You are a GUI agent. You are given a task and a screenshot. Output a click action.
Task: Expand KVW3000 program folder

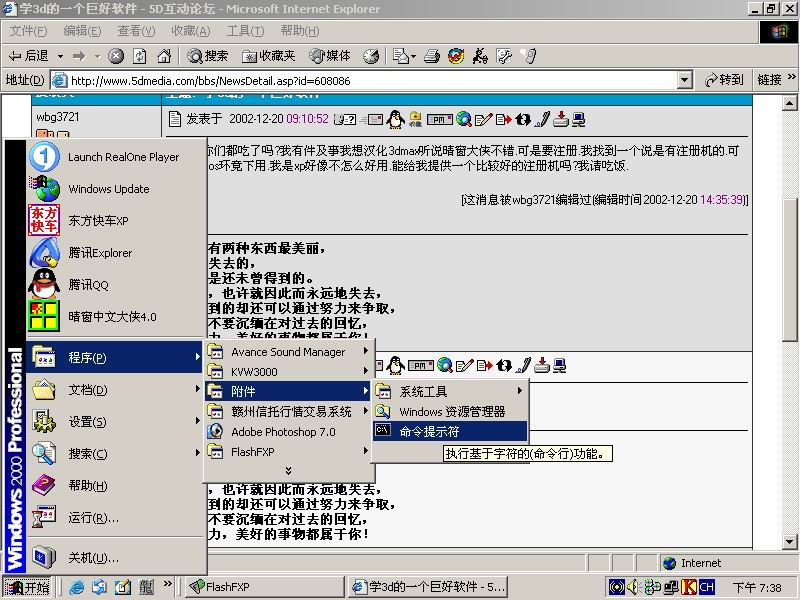point(289,371)
